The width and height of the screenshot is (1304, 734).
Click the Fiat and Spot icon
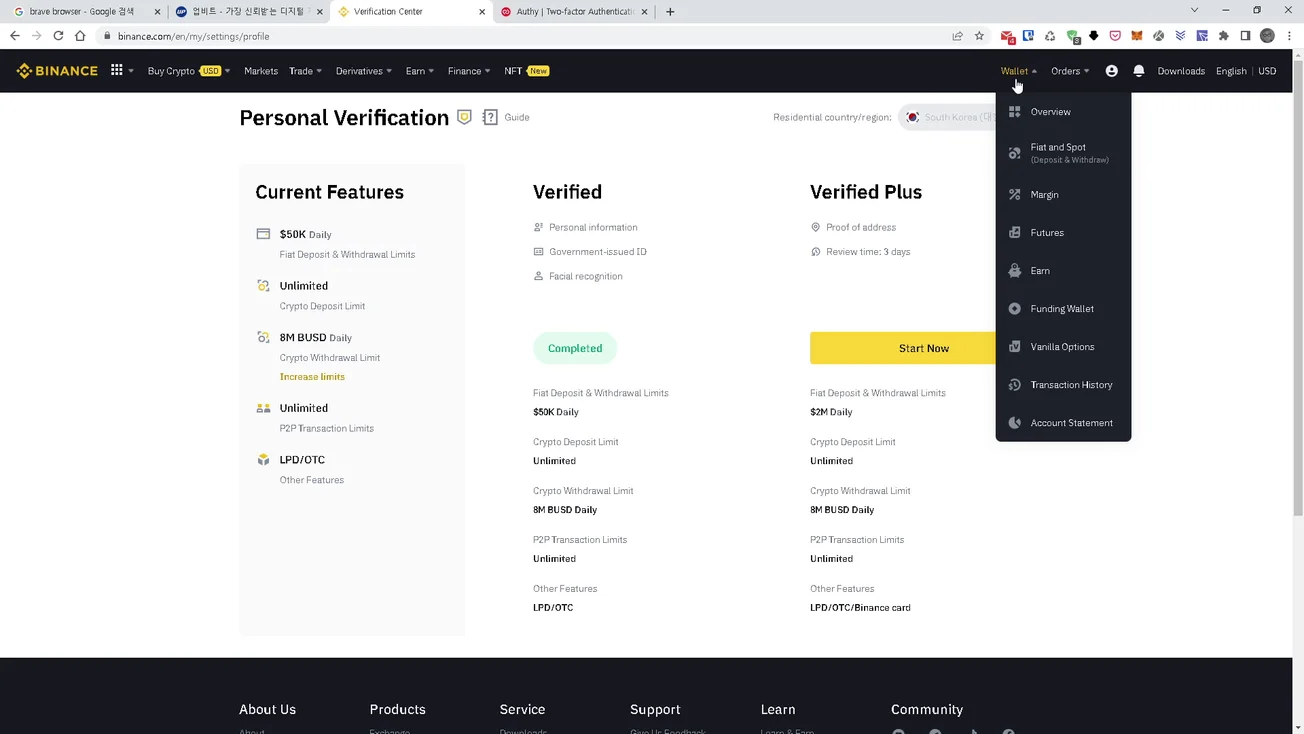click(x=1014, y=153)
